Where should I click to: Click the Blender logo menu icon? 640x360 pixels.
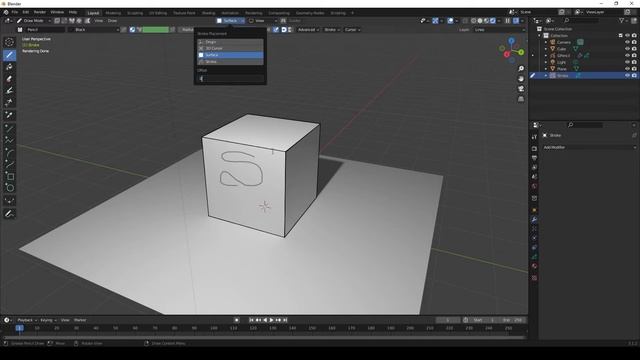pos(6,12)
